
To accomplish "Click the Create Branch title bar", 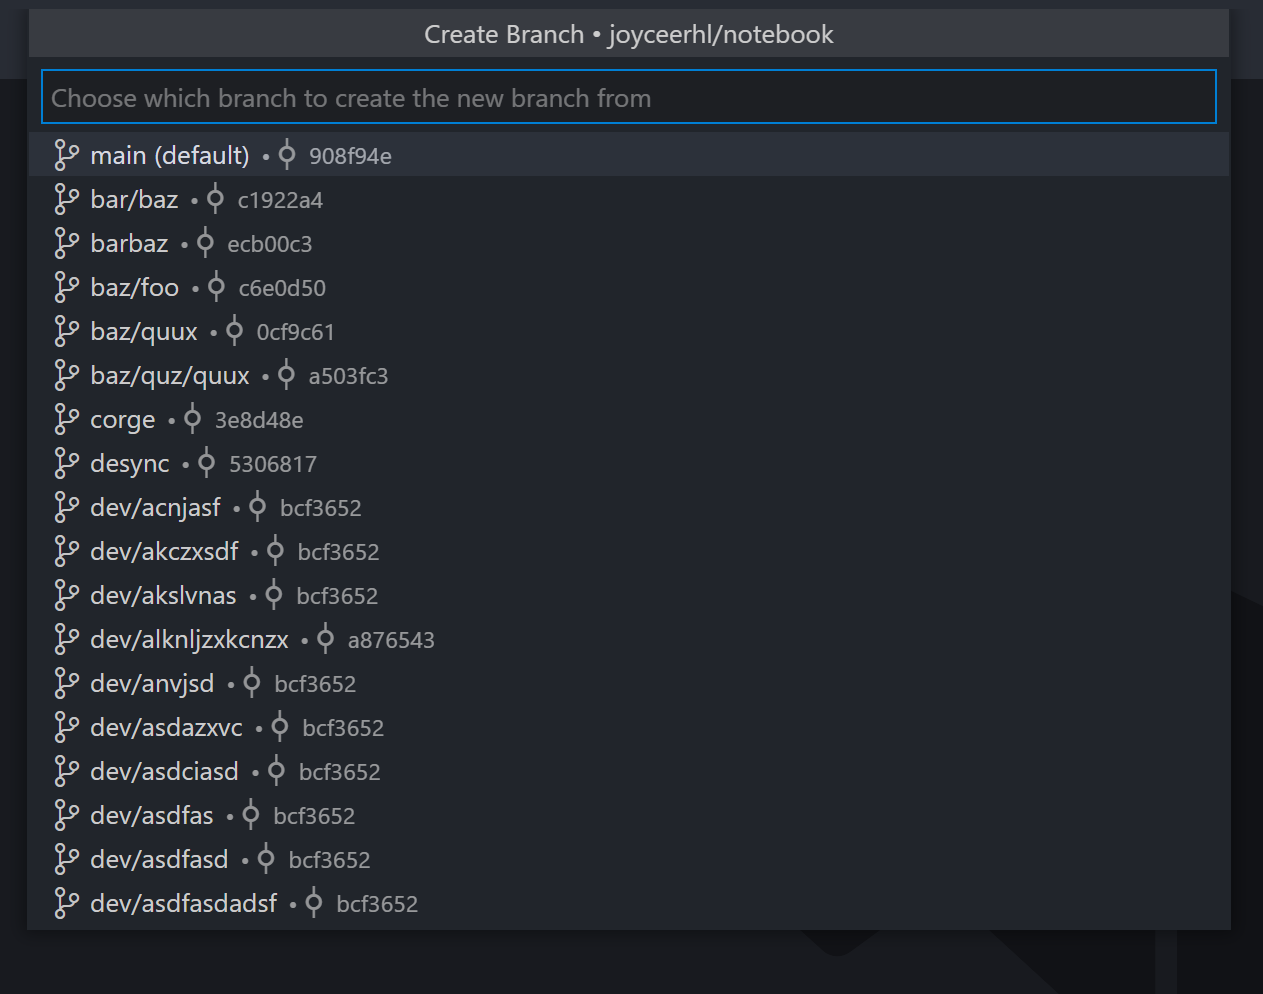I will click(628, 33).
